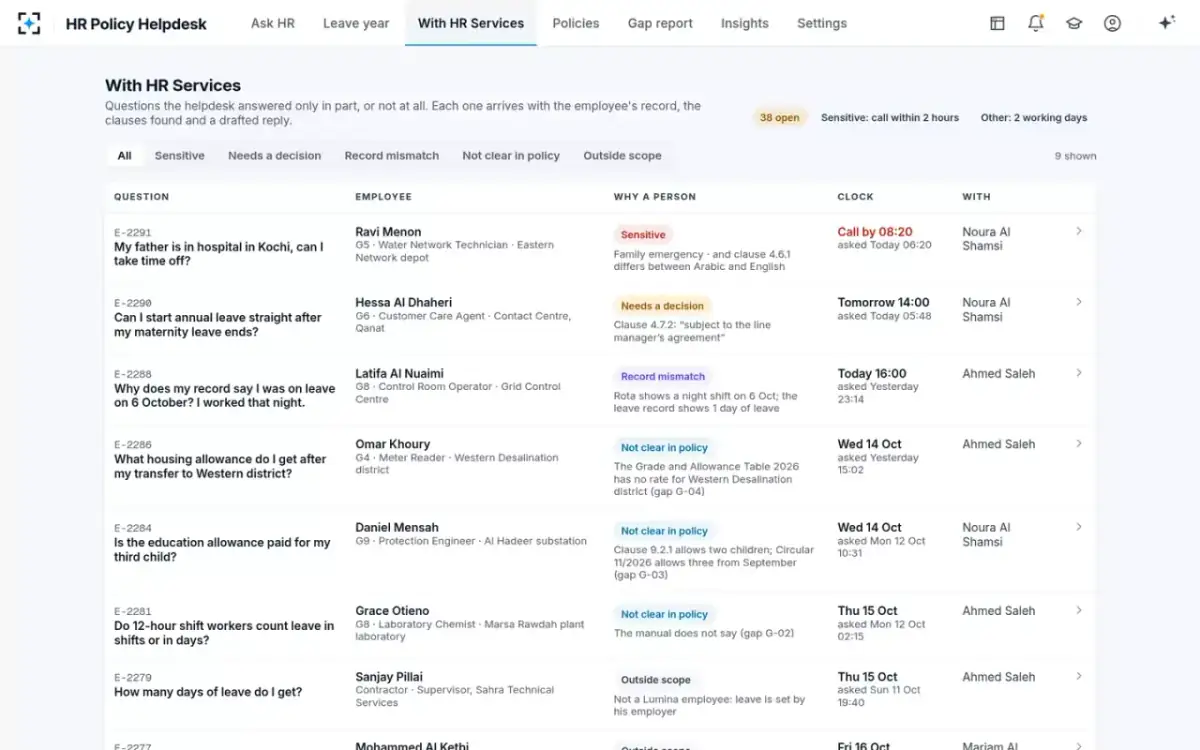Click "Sensitive: call within 2 hours" label

(x=890, y=118)
